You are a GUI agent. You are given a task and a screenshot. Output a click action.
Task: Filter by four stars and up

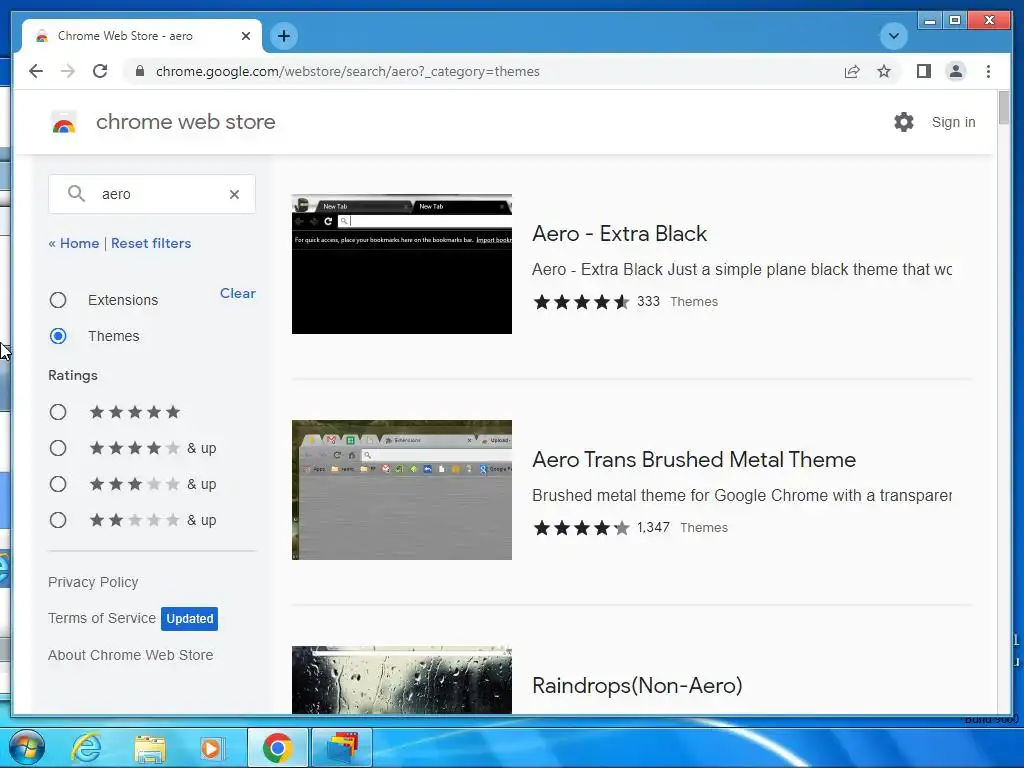coord(58,448)
